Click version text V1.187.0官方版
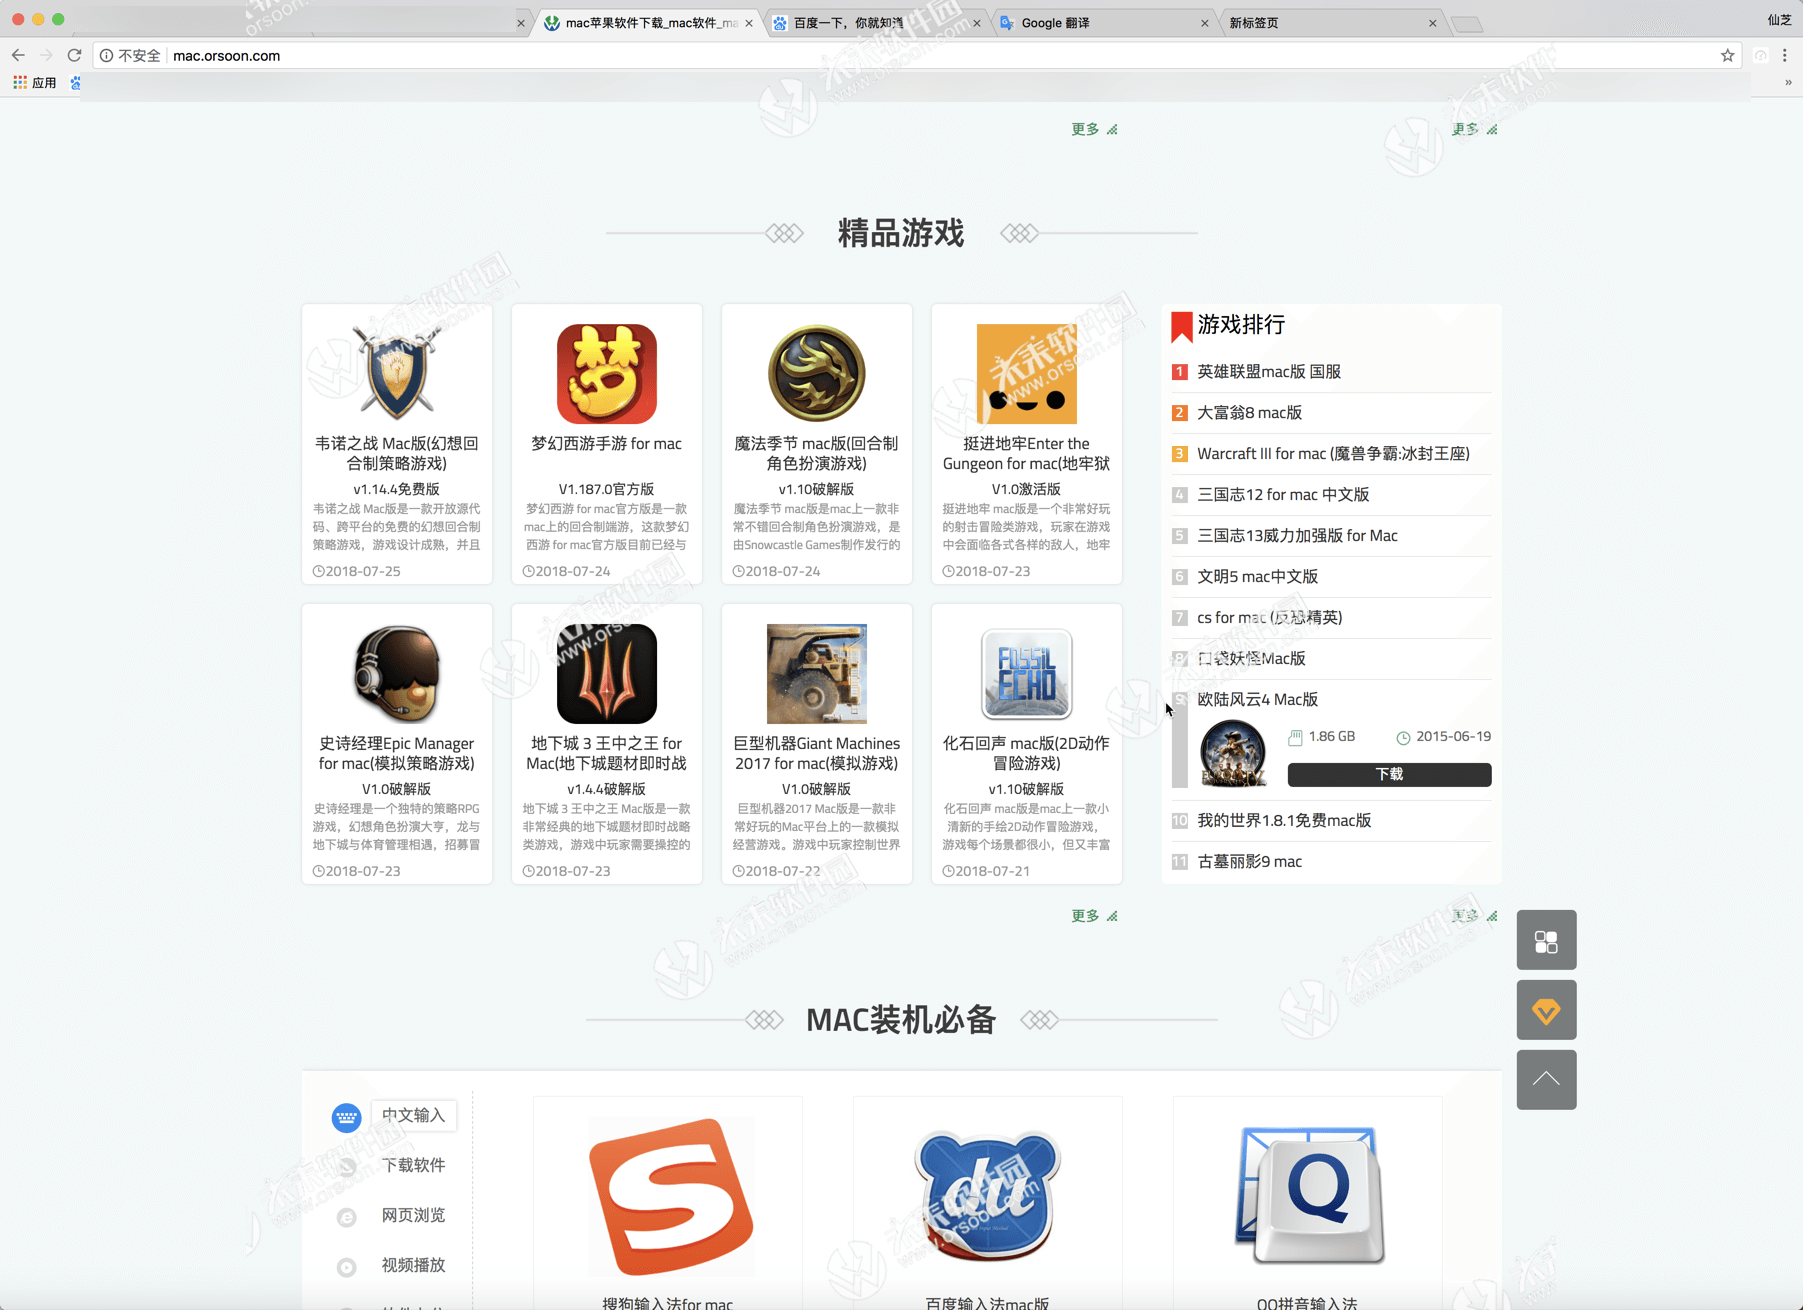 (x=607, y=489)
